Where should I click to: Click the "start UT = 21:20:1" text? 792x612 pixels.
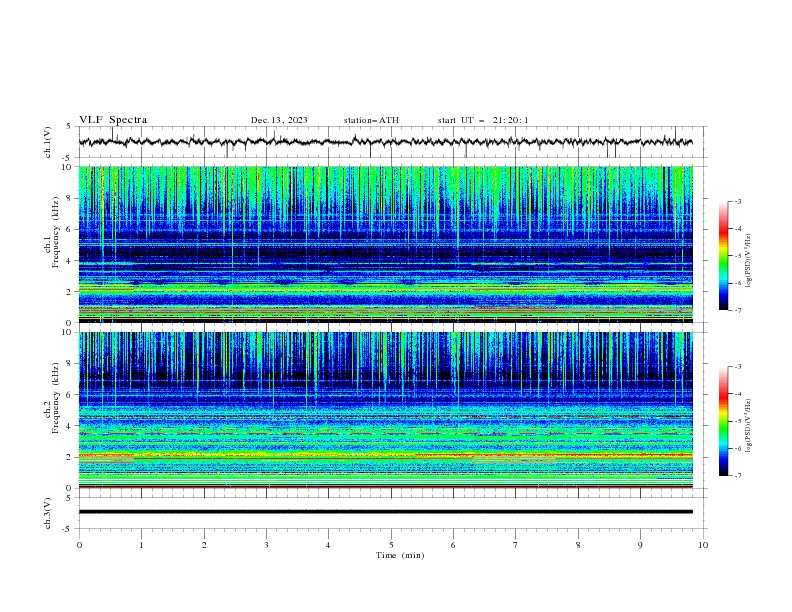tap(483, 120)
